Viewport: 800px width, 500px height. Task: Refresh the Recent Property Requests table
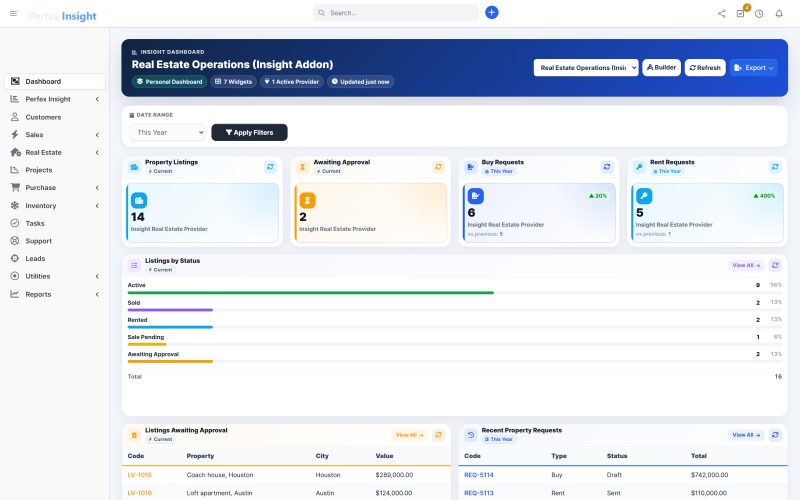click(775, 435)
